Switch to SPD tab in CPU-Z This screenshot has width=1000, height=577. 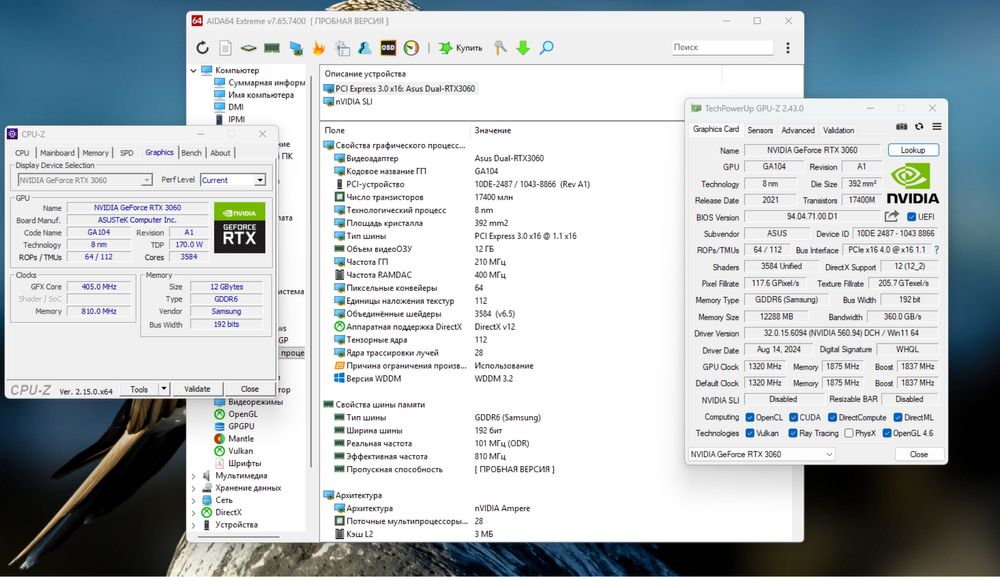(x=127, y=153)
